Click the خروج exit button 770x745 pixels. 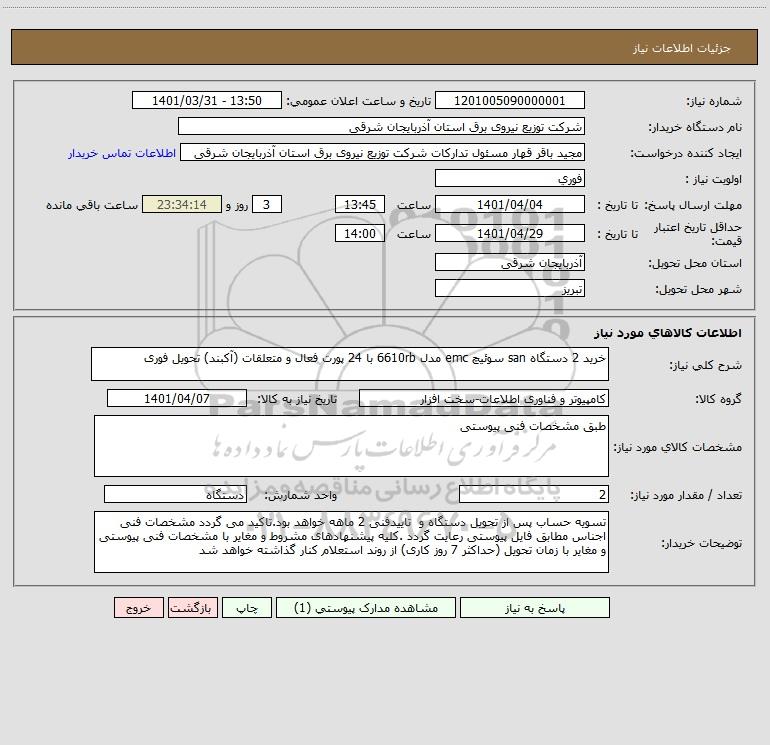[138, 607]
